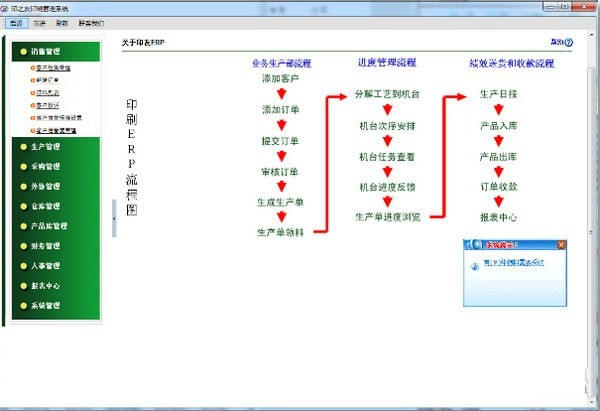Click the 添加客户 flowchart step
Screen dimensions: 600x411
[280, 78]
